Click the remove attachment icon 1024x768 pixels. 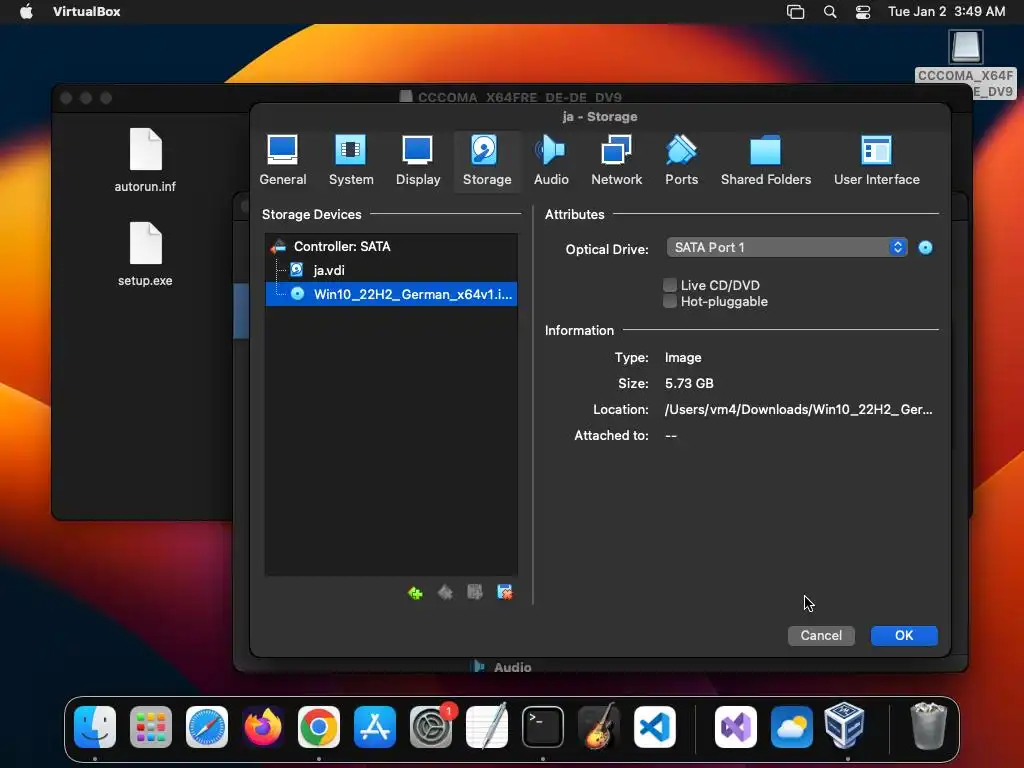coord(505,592)
